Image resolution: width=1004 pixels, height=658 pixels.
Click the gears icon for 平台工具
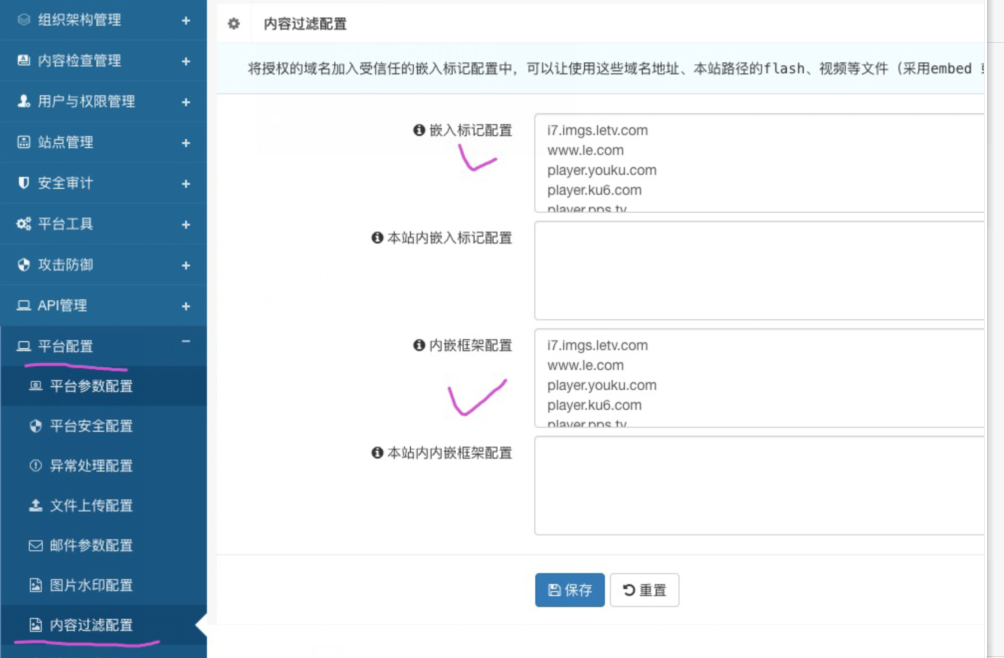[x=24, y=224]
